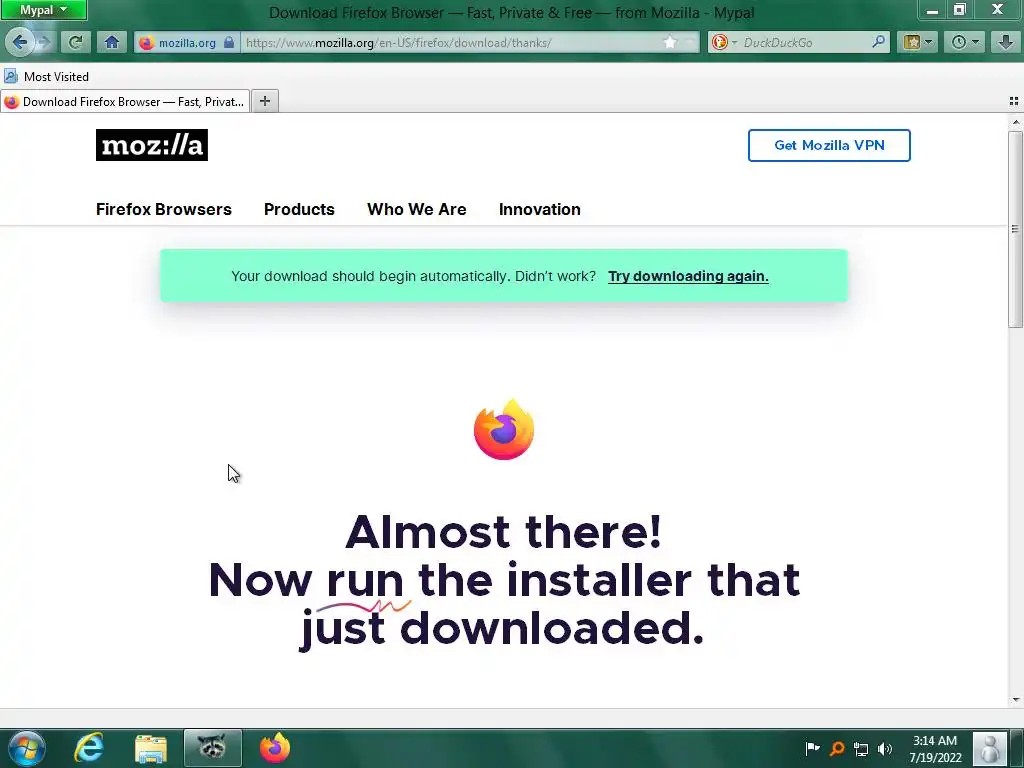Image resolution: width=1024 pixels, height=768 pixels.
Task: Click the large Firefox logo image
Action: click(504, 430)
